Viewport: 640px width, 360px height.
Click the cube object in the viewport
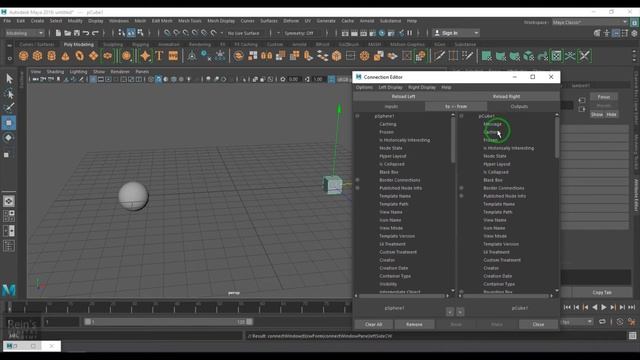pos(333,185)
